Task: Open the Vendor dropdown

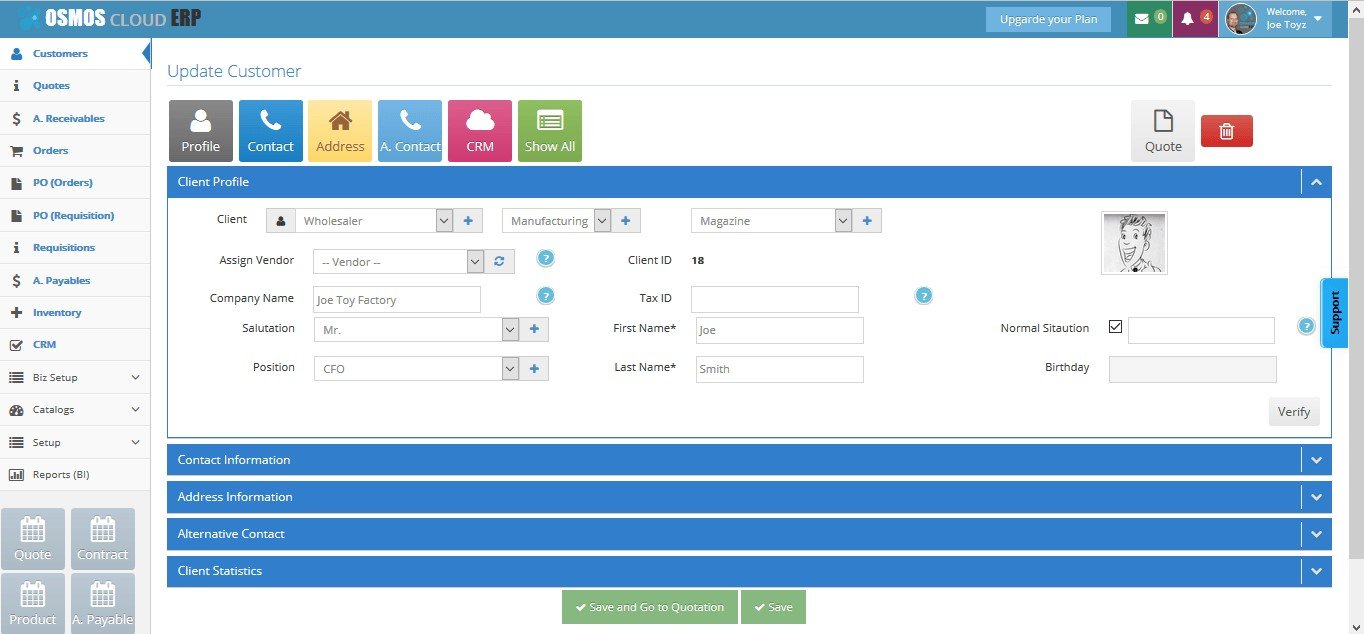Action: [x=399, y=262]
